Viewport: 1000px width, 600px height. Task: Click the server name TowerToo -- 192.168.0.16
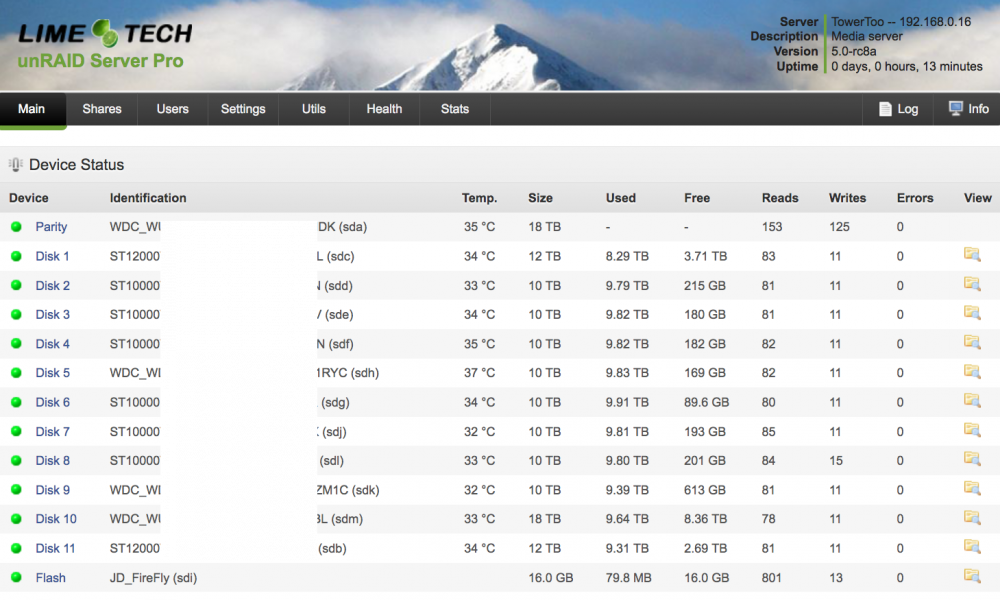point(901,22)
